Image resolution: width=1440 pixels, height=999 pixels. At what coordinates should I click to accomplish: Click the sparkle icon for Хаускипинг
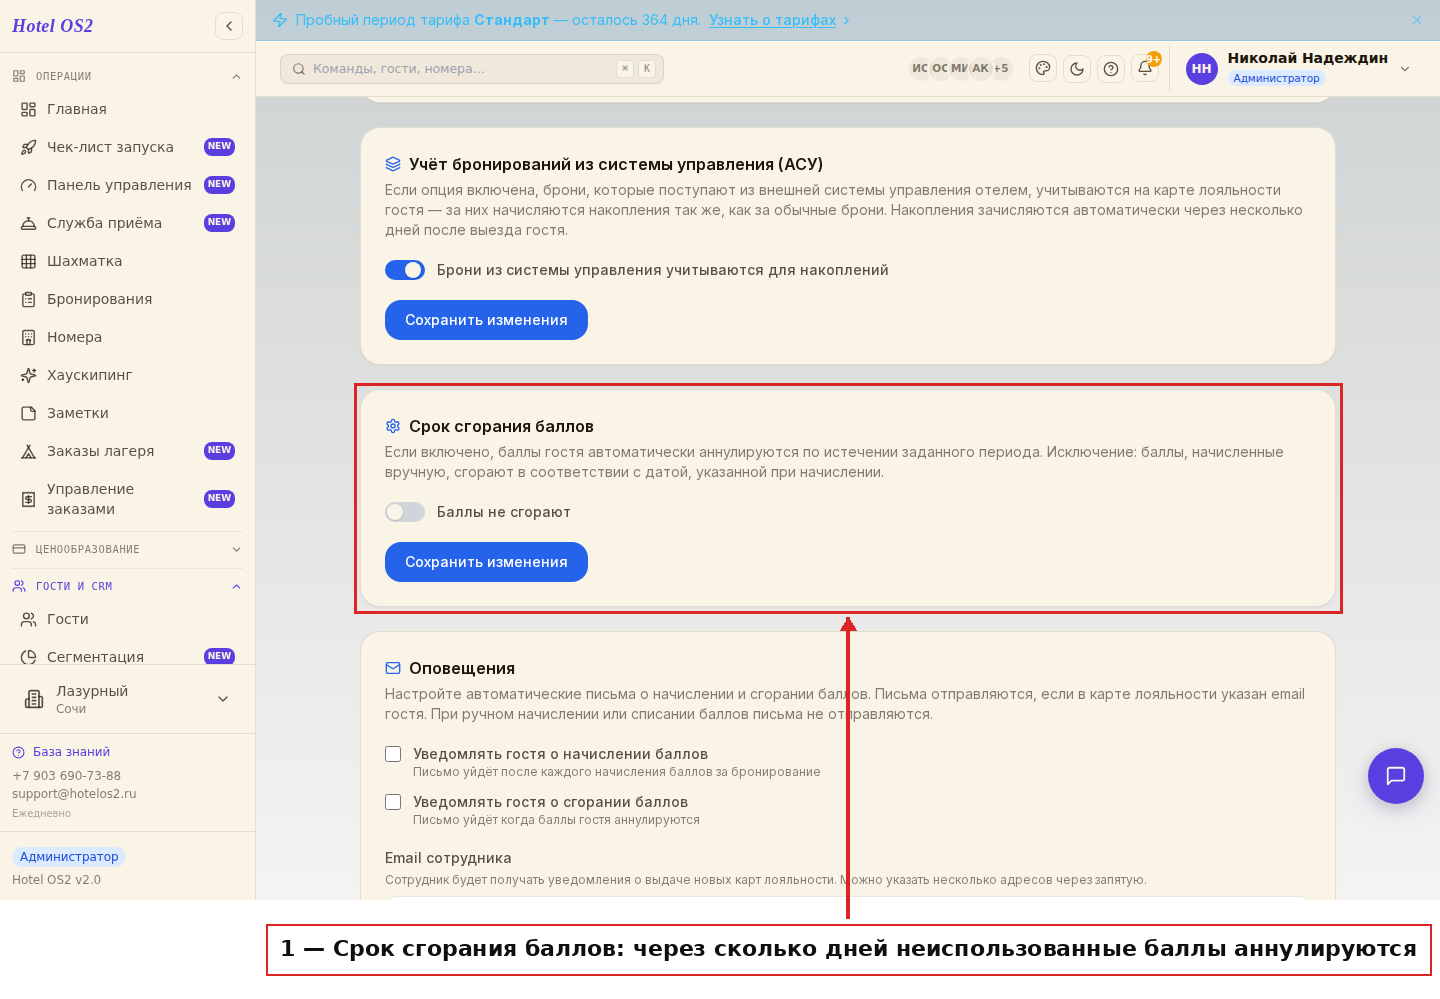click(x=29, y=375)
